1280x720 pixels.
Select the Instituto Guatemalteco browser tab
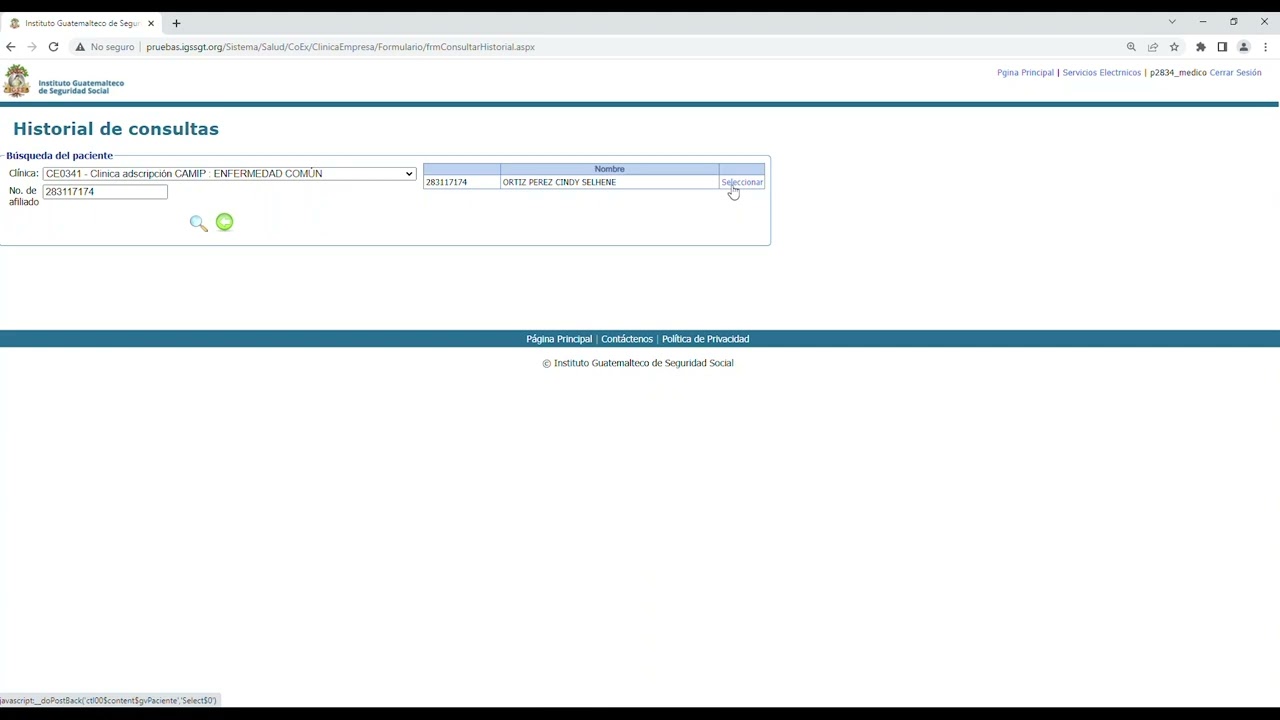point(84,23)
